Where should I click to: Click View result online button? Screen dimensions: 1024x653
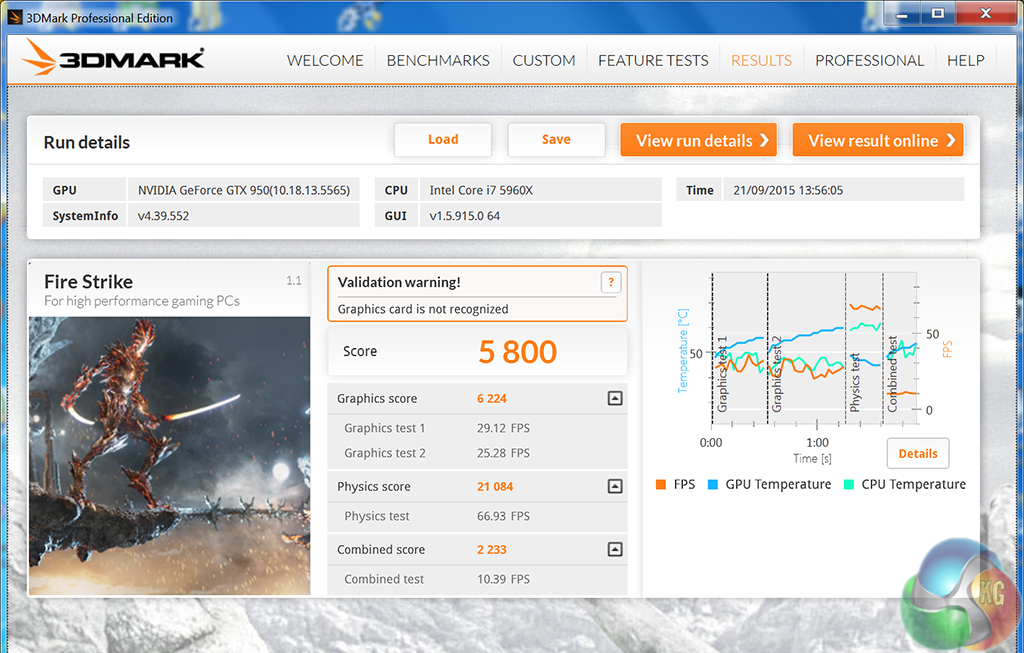[x=878, y=140]
